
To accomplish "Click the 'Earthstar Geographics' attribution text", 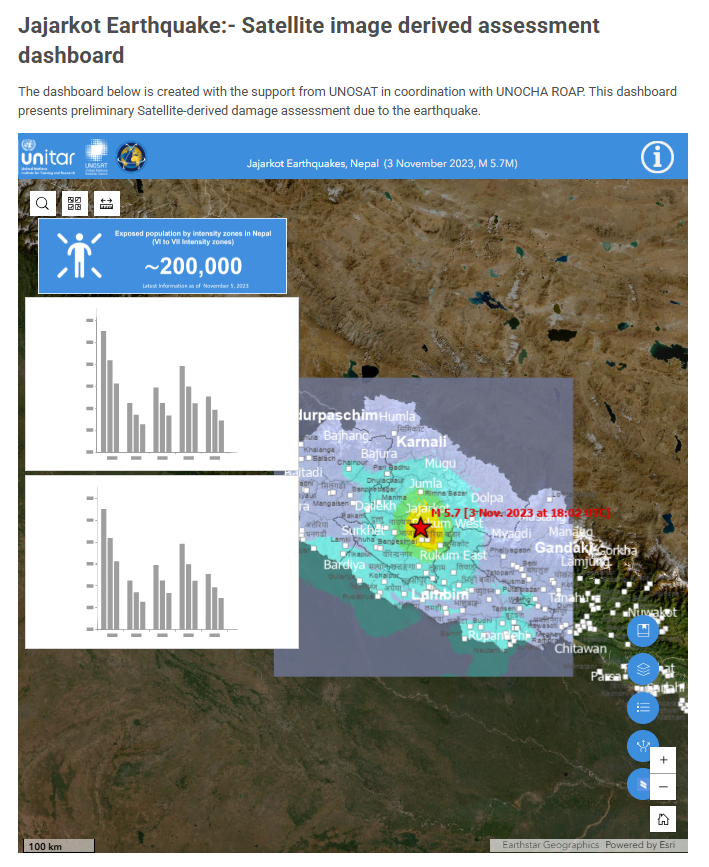I will (x=550, y=845).
